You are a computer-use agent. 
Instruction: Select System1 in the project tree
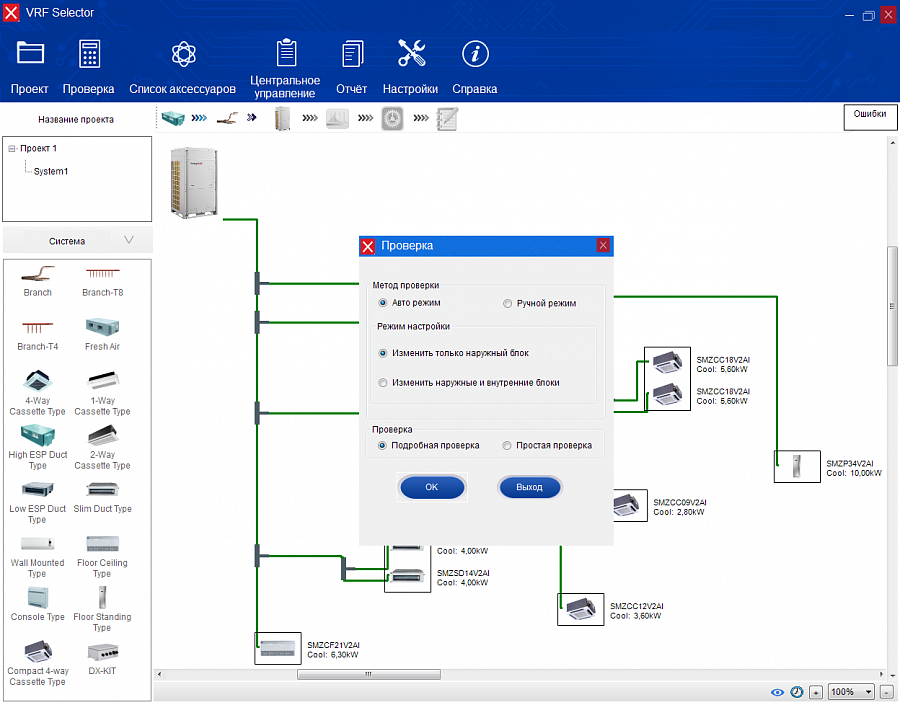pos(50,171)
